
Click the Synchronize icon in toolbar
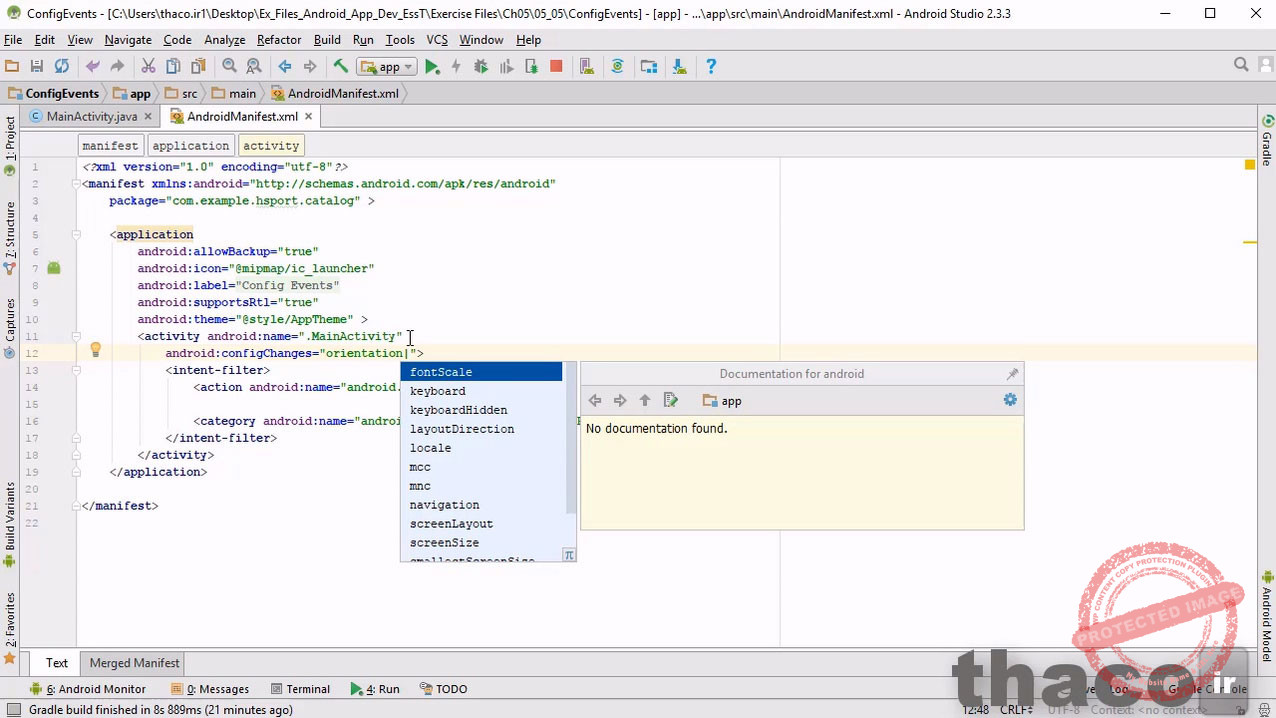pyautogui.click(x=62, y=67)
